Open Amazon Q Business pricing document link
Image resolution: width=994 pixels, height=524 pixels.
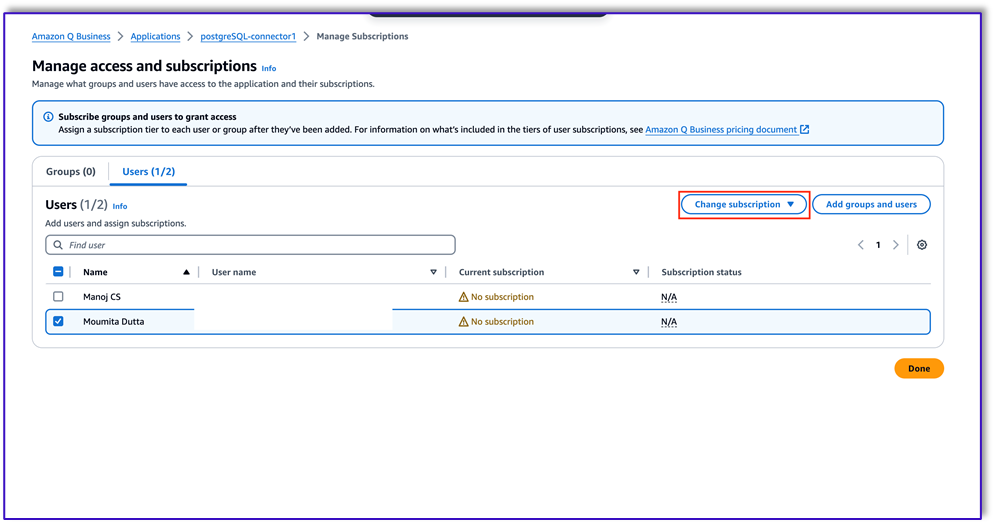coord(721,129)
